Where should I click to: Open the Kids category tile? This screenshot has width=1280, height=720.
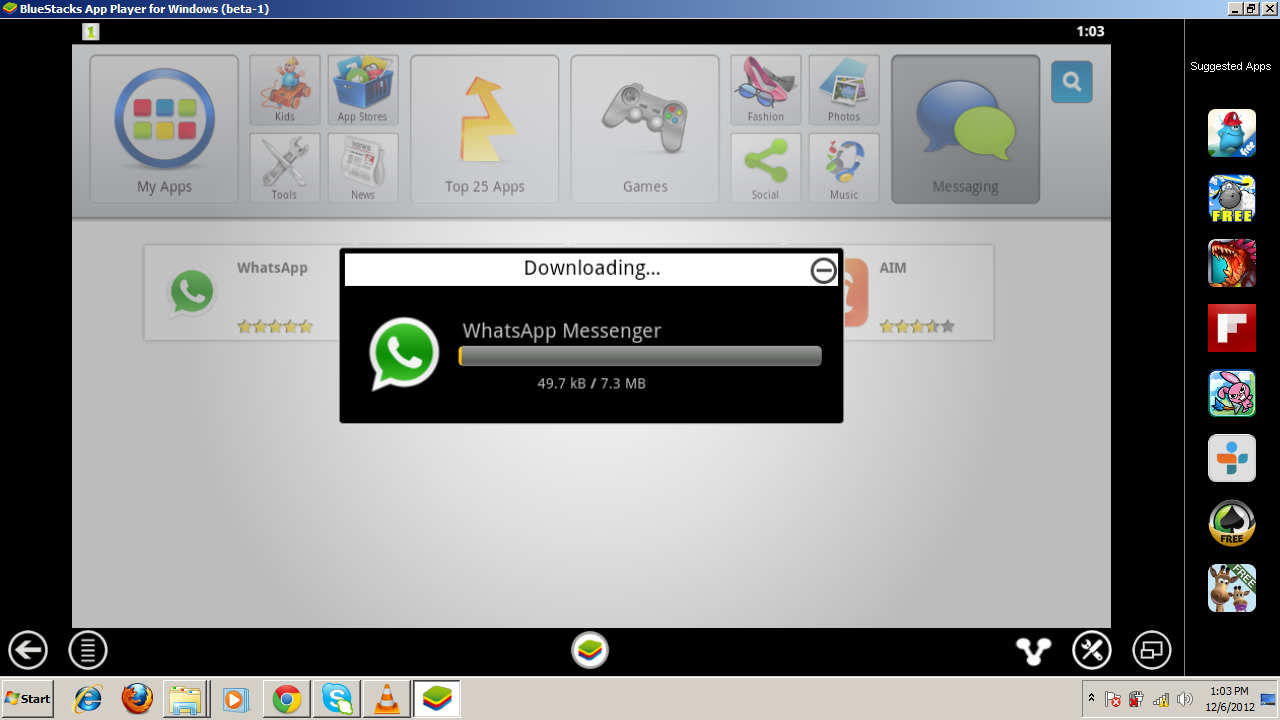(285, 90)
